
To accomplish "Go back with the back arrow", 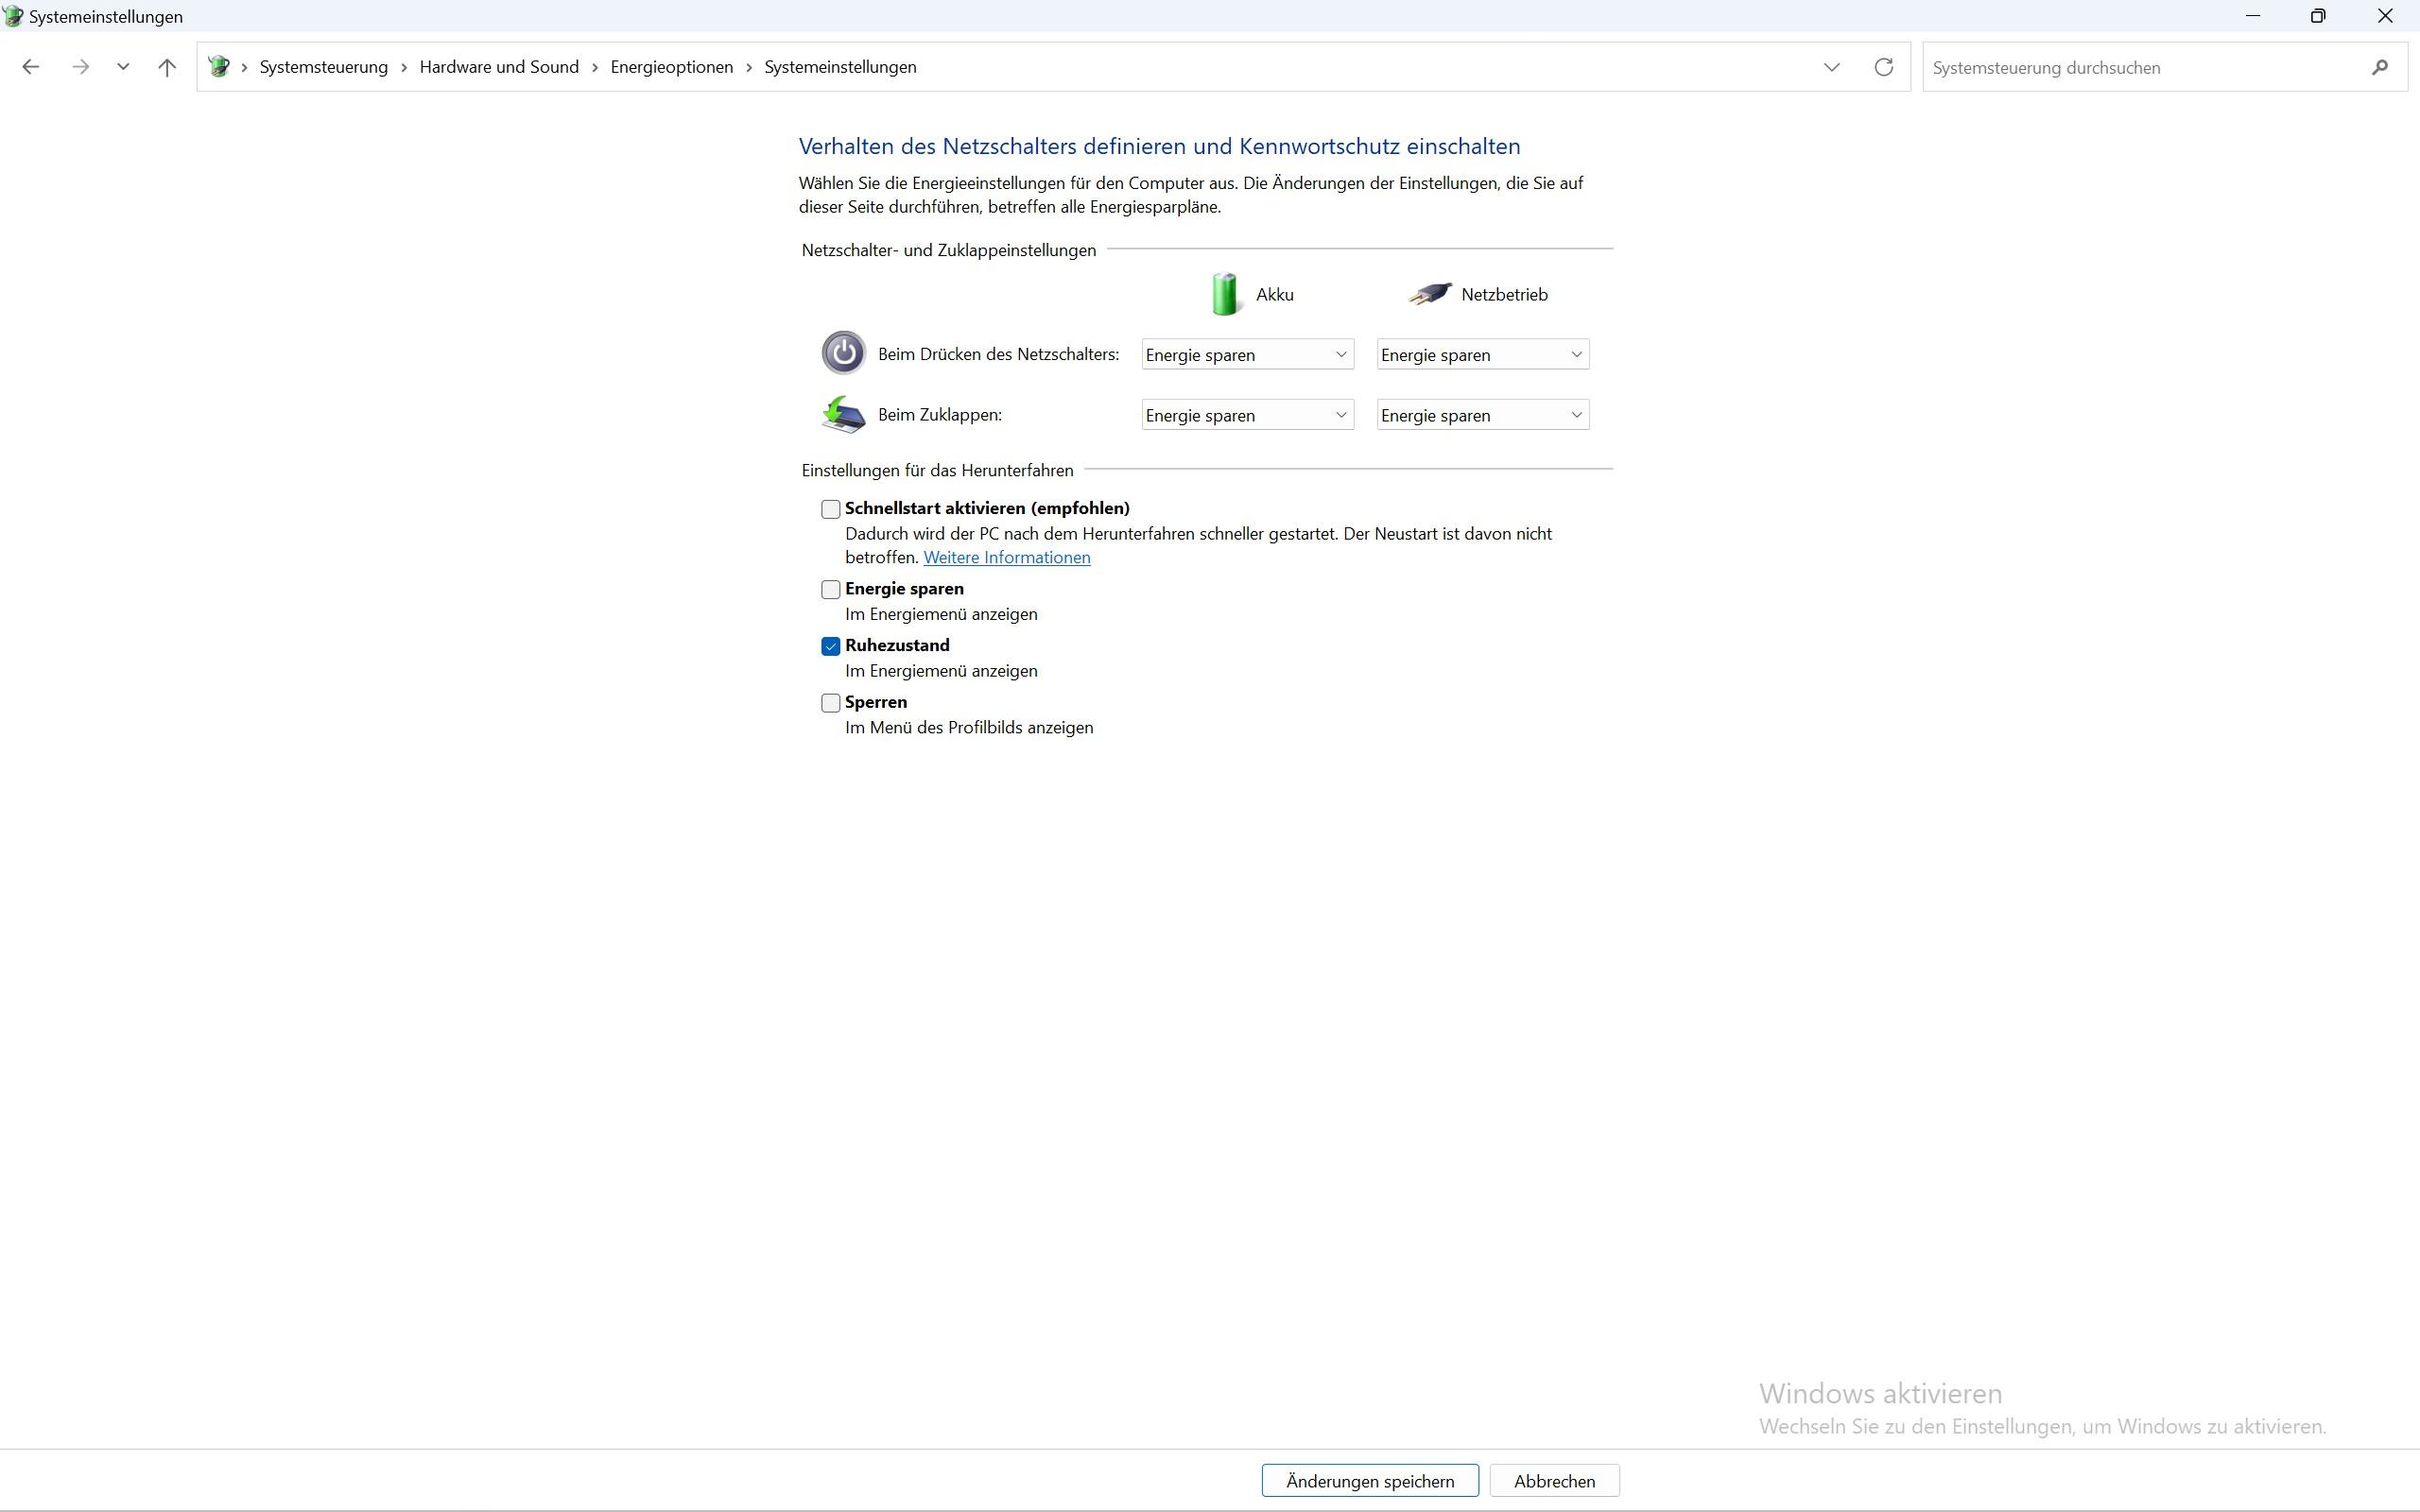I will click(31, 67).
